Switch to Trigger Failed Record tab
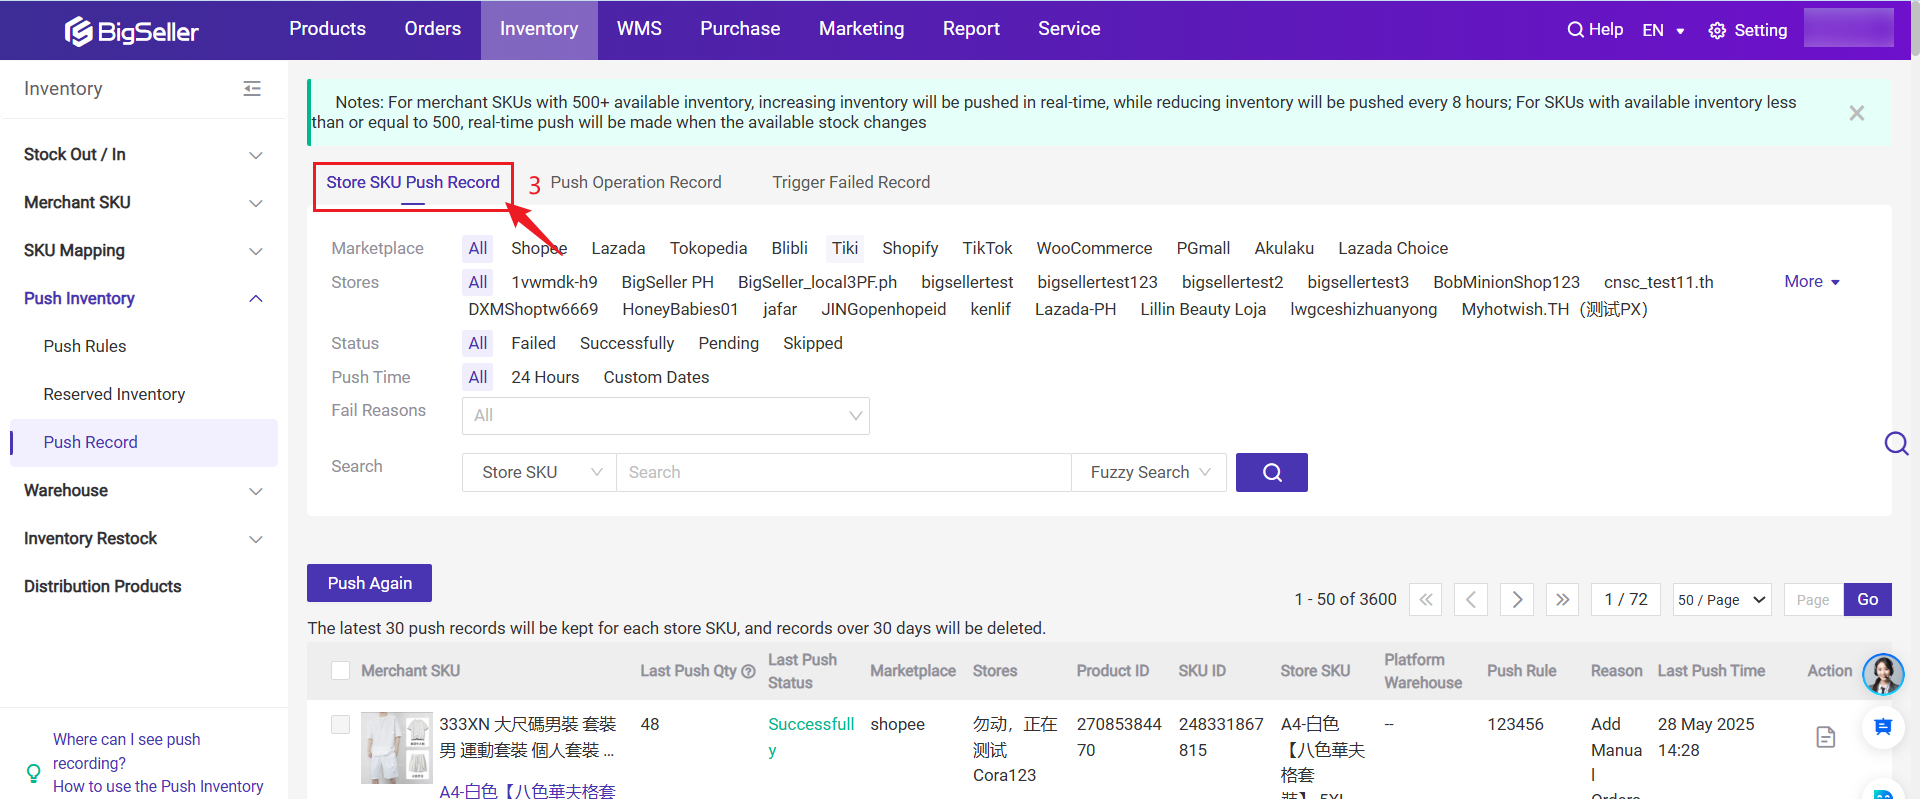The height and width of the screenshot is (799, 1920). coord(851,182)
